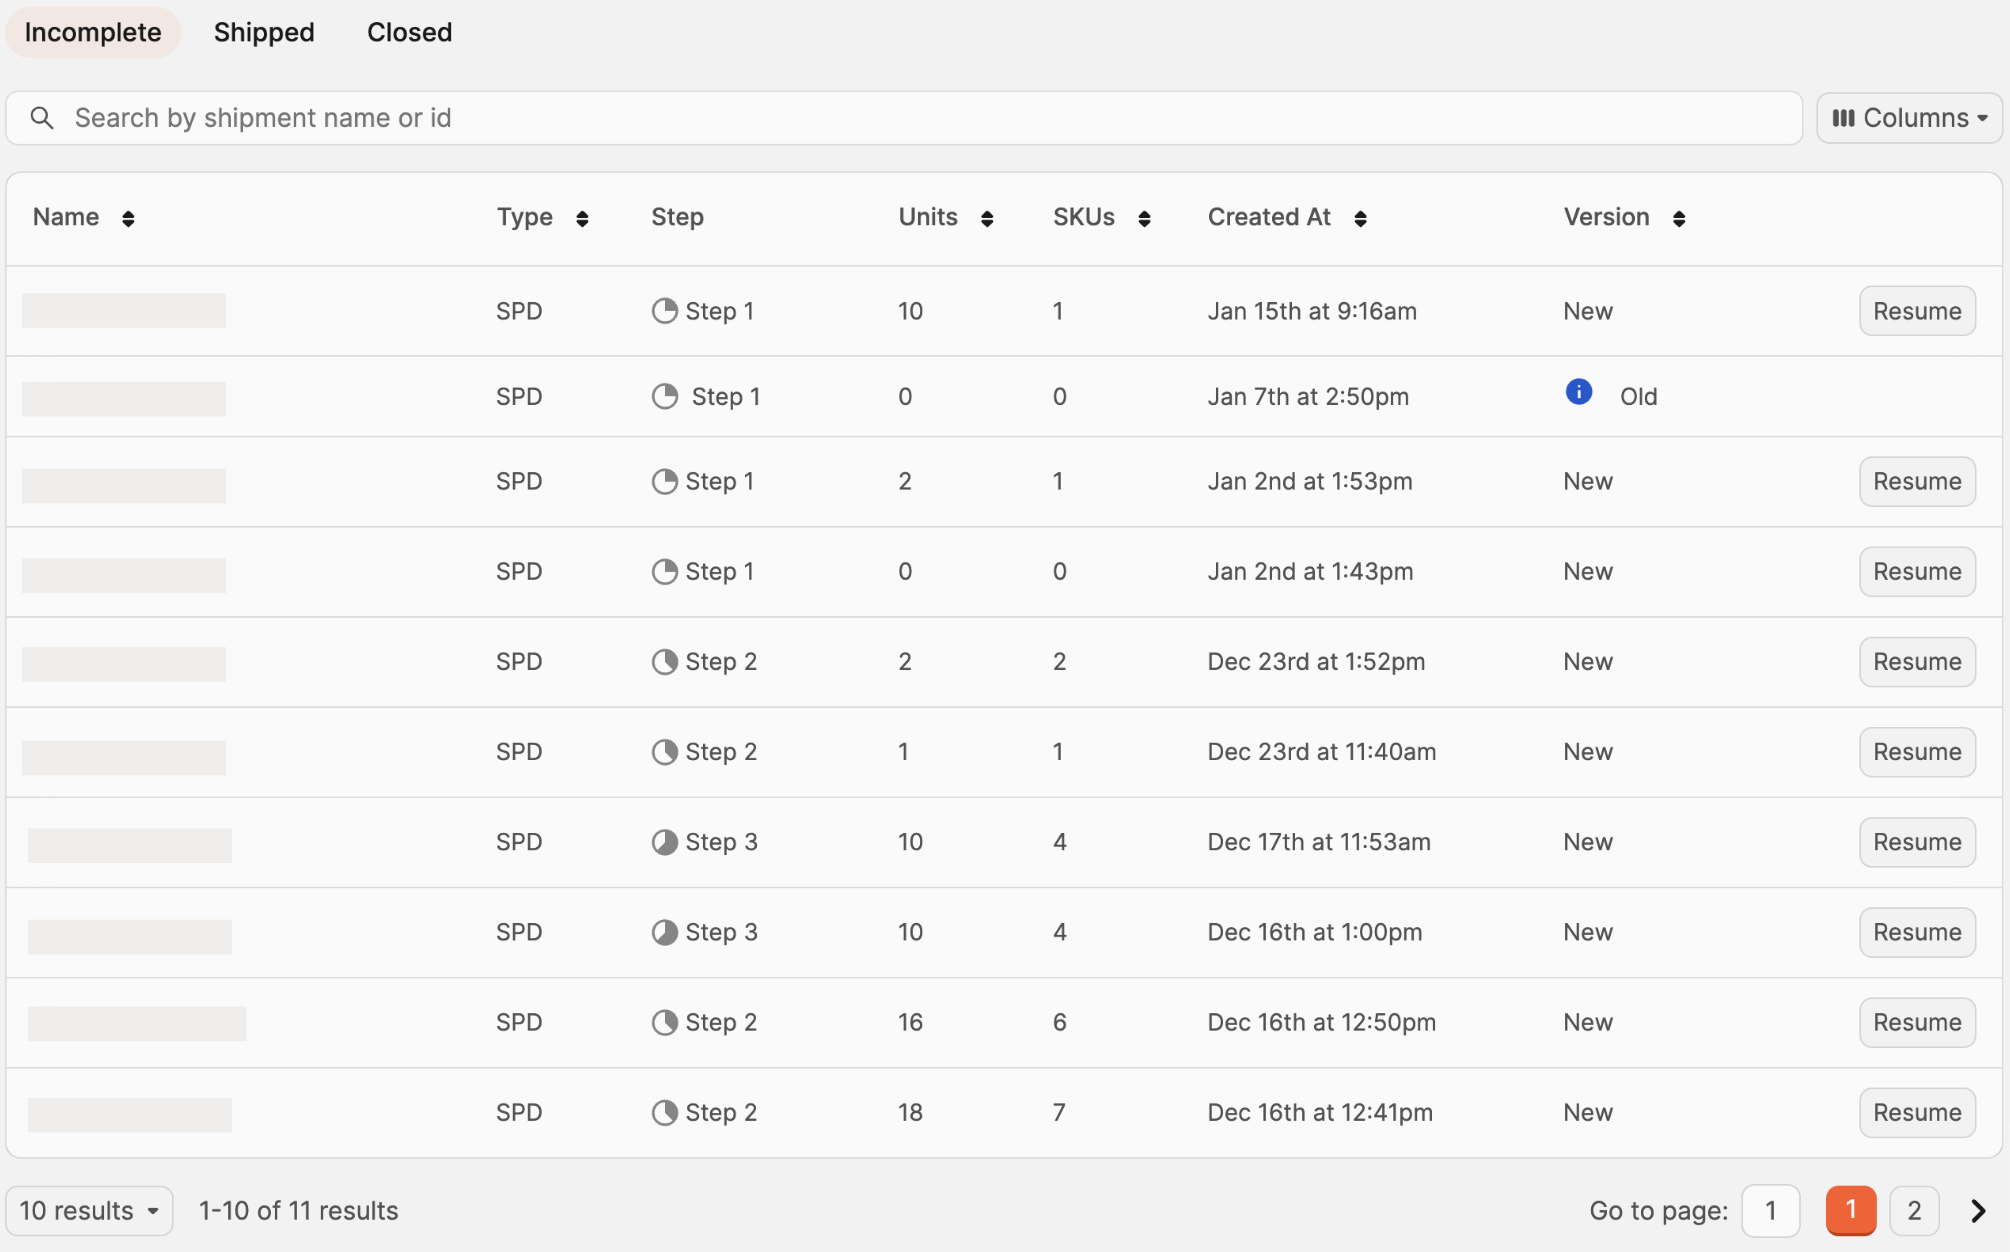Viewport: 2010px width, 1252px height.
Task: Click SKUs value '6'
Action: [x=1060, y=1022]
